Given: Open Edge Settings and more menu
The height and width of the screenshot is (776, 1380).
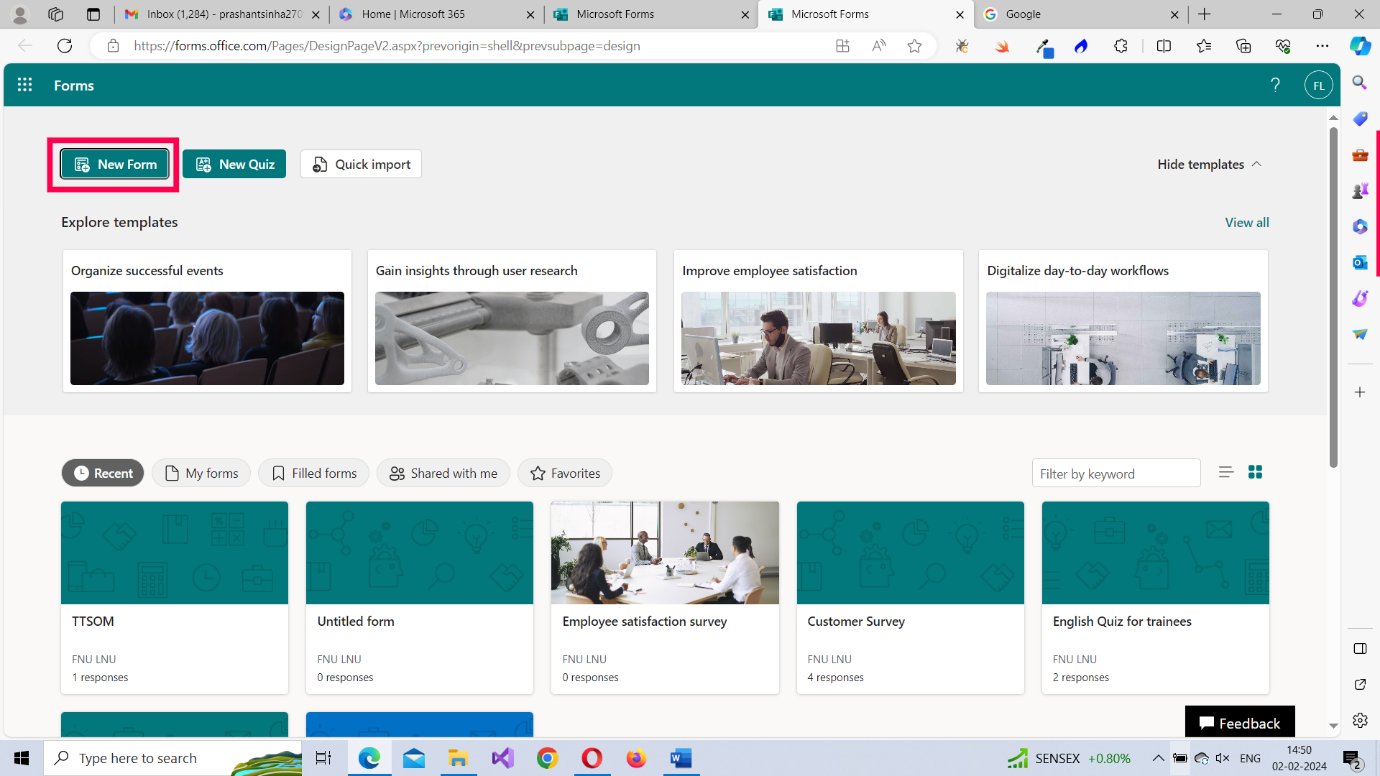Looking at the screenshot, I should 1323,45.
